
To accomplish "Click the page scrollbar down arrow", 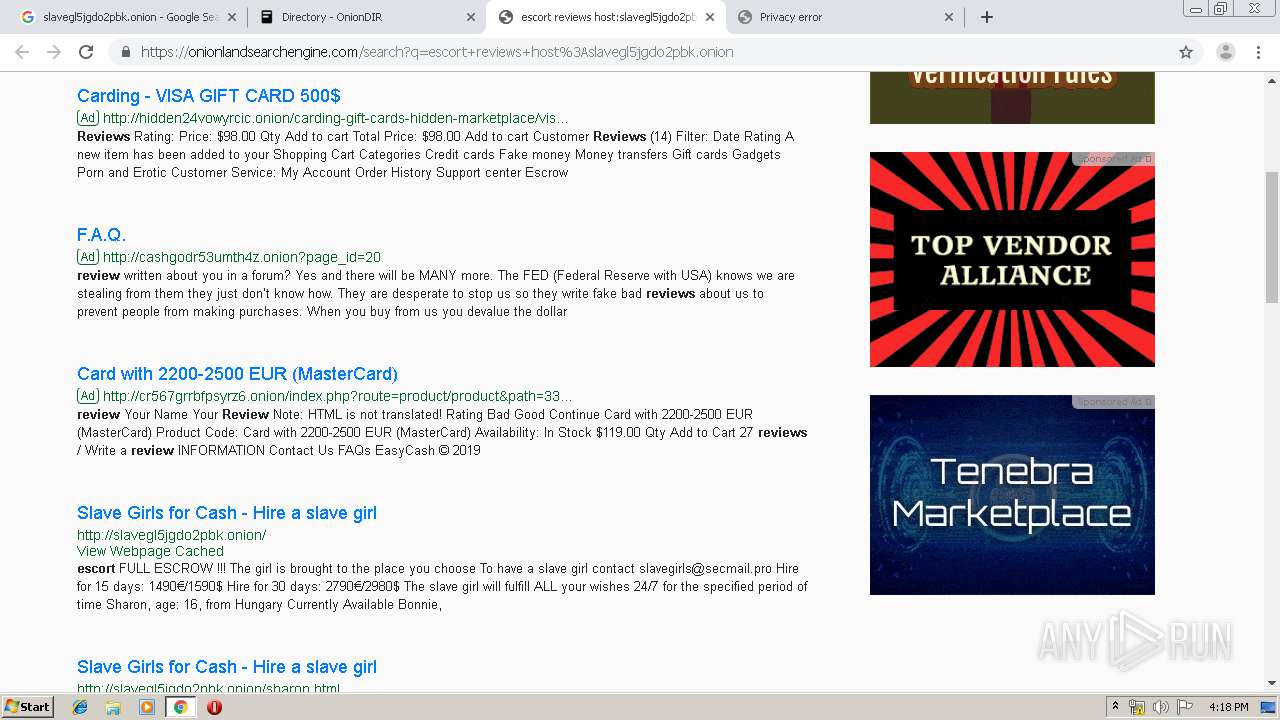I will coord(1271,683).
